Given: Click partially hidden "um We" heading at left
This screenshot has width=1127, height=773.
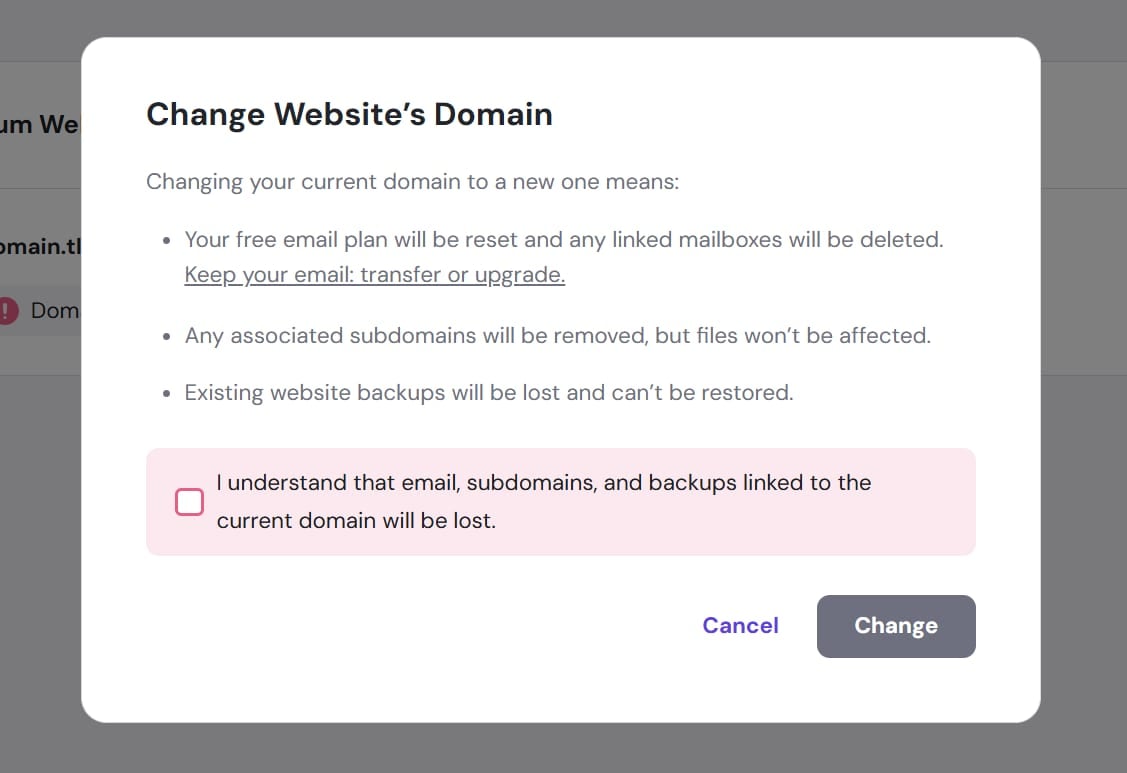Looking at the screenshot, I should coord(40,125).
